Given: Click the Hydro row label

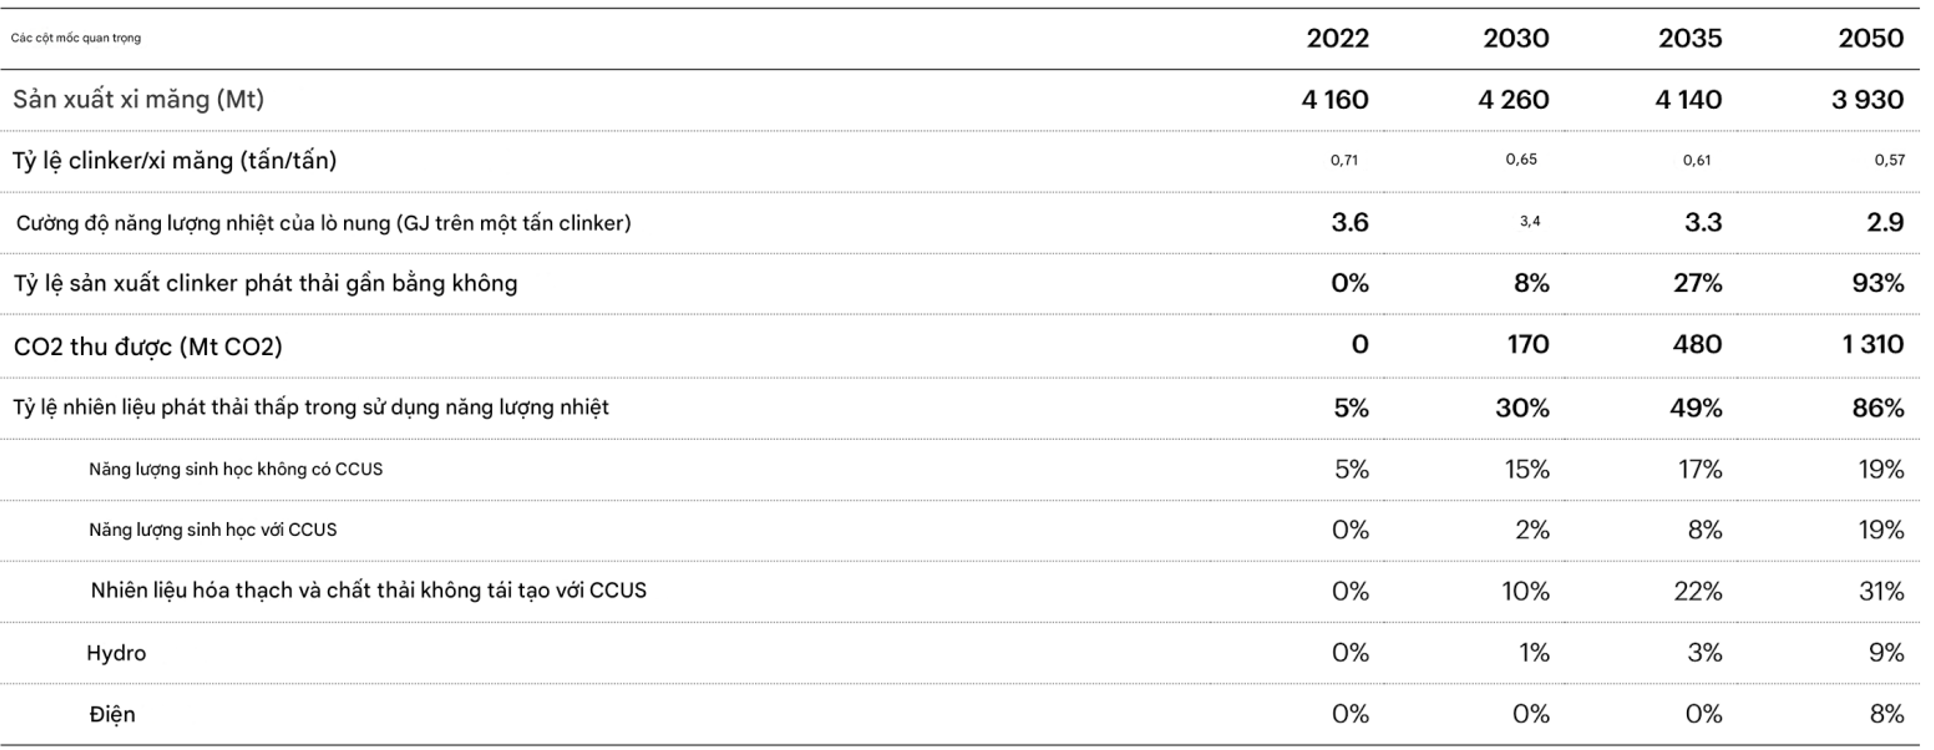Looking at the screenshot, I should pos(116,653).
